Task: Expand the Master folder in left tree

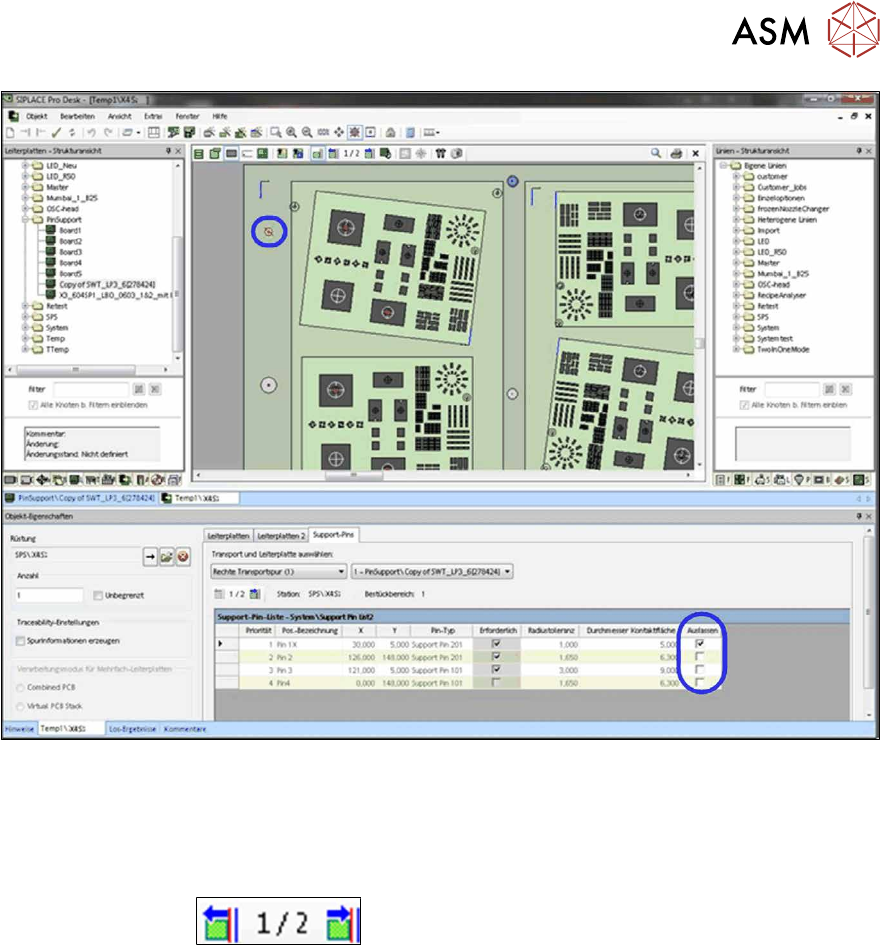Action: [x=25, y=187]
